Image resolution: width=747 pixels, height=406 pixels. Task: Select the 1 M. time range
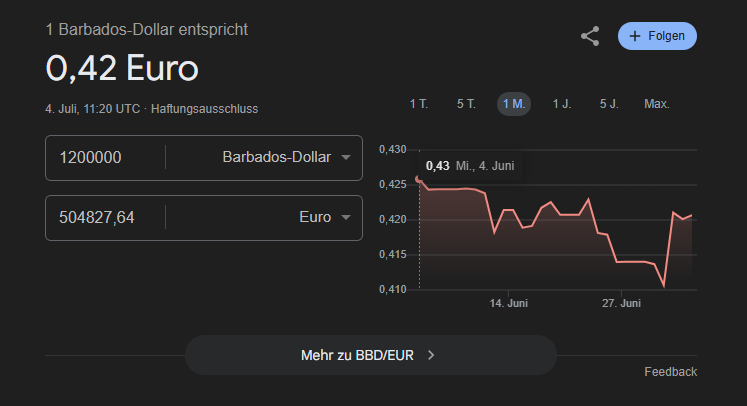pos(514,104)
